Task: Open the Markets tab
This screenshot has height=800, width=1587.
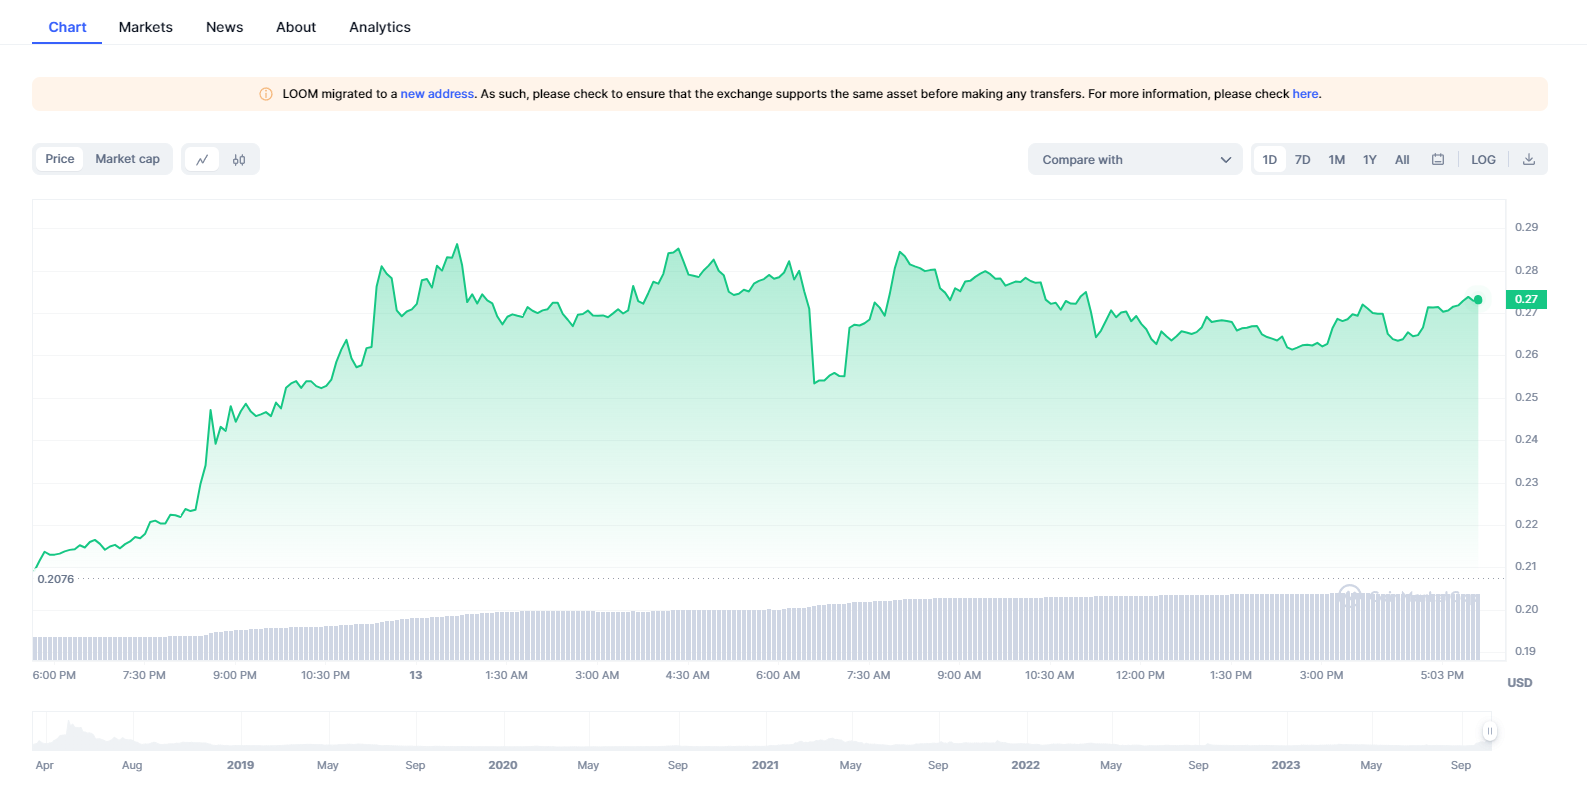Action: [146, 27]
